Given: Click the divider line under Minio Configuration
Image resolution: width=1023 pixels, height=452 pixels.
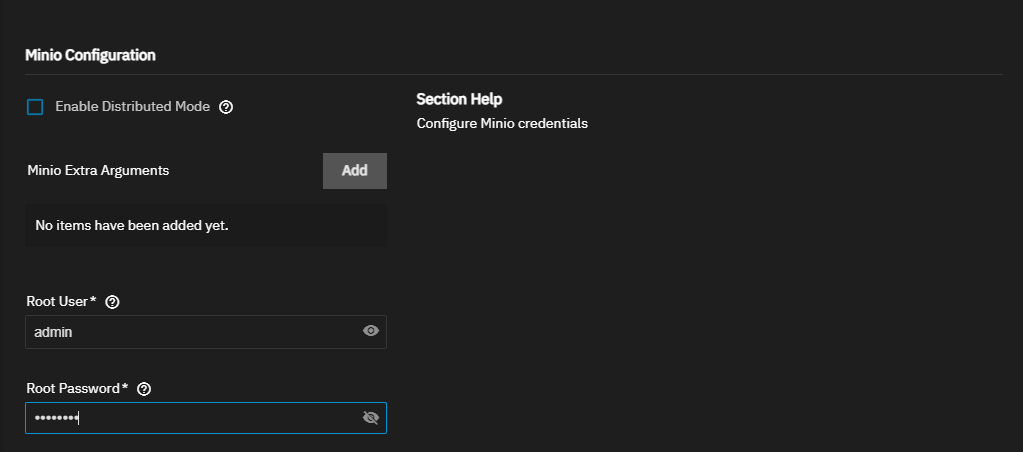Looking at the screenshot, I should coord(512,74).
